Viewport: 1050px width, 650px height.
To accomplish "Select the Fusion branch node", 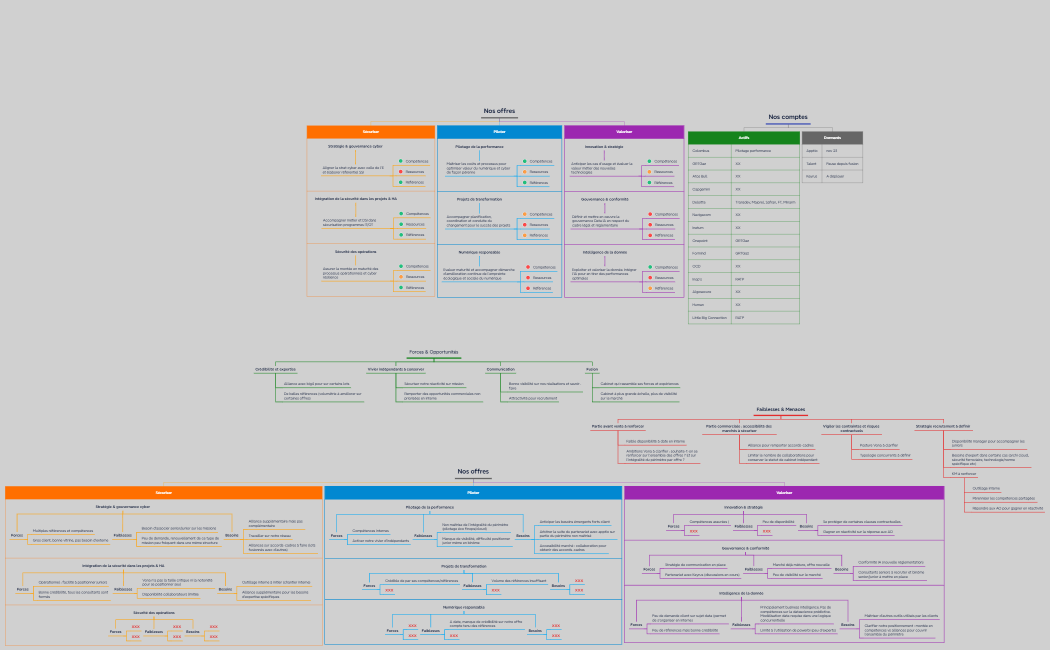I will tap(592, 369).
